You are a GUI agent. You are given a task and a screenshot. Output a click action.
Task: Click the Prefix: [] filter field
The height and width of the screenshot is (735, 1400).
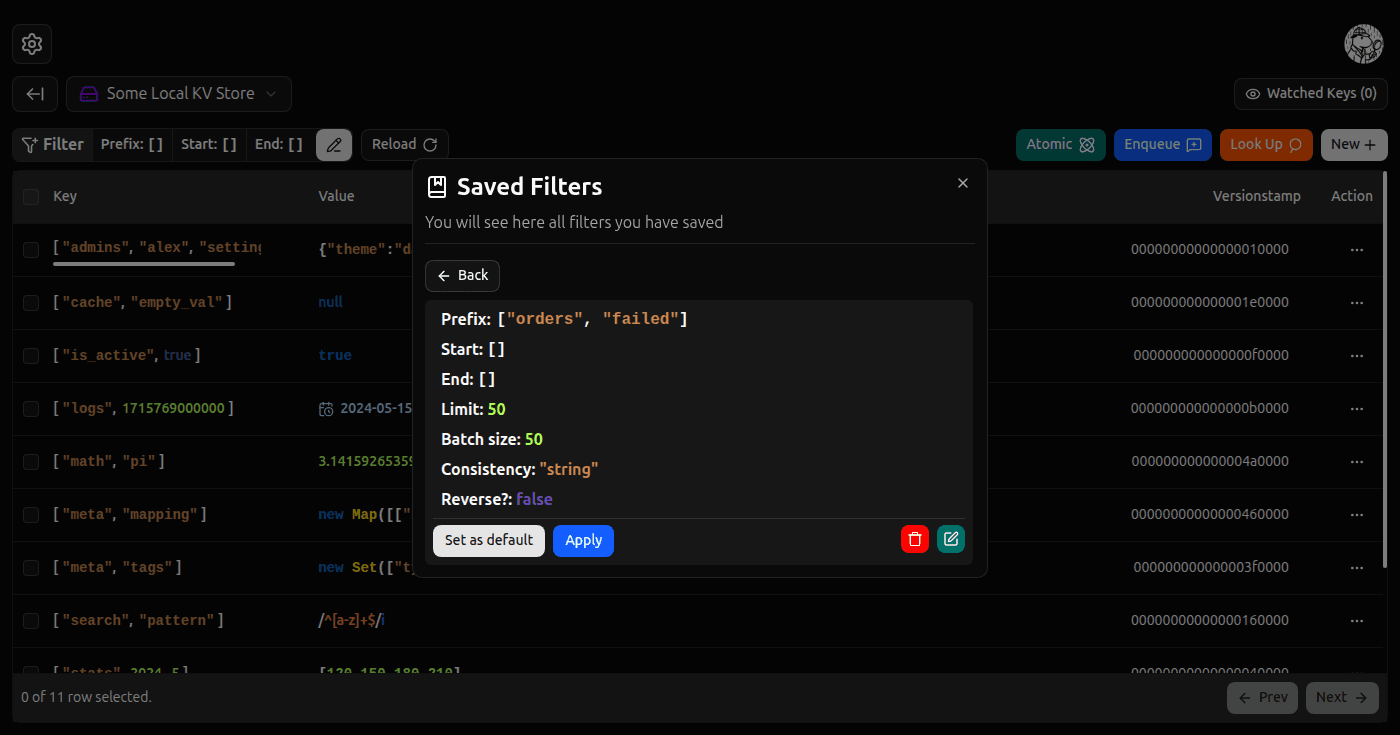tap(132, 145)
